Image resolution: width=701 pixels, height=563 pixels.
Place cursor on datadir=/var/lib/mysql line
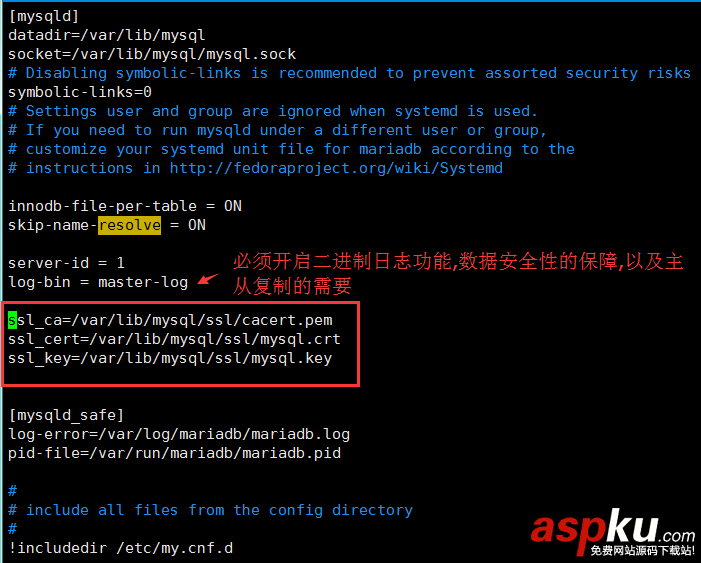(x=106, y=35)
